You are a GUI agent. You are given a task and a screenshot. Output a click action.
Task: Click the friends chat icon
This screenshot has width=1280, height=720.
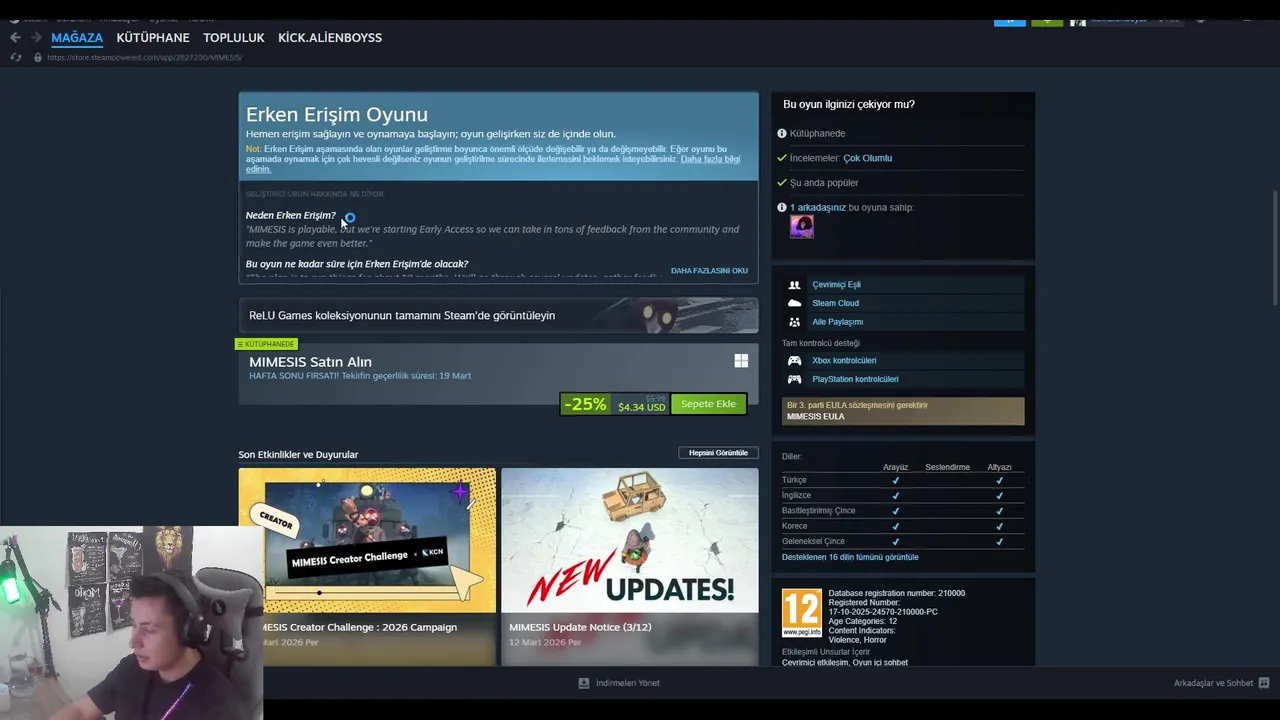pos(1264,683)
